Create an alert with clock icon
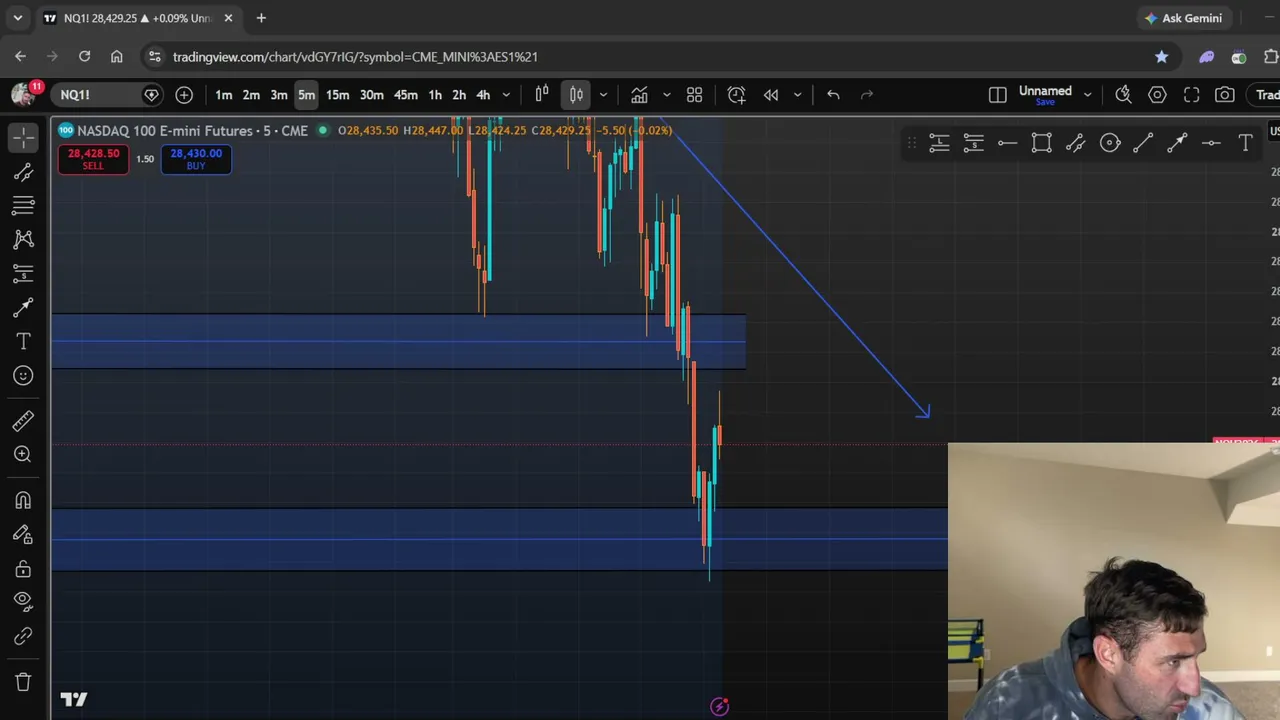The image size is (1280, 720). point(736,95)
